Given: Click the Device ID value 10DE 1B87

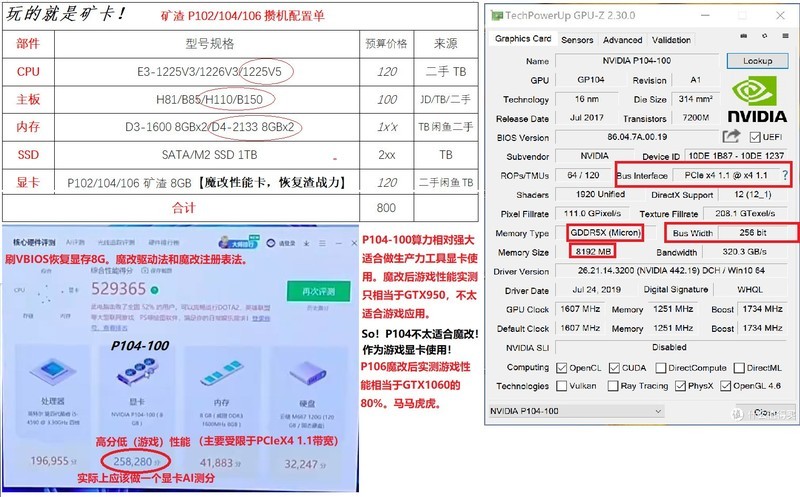Looking at the screenshot, I should tap(736, 156).
